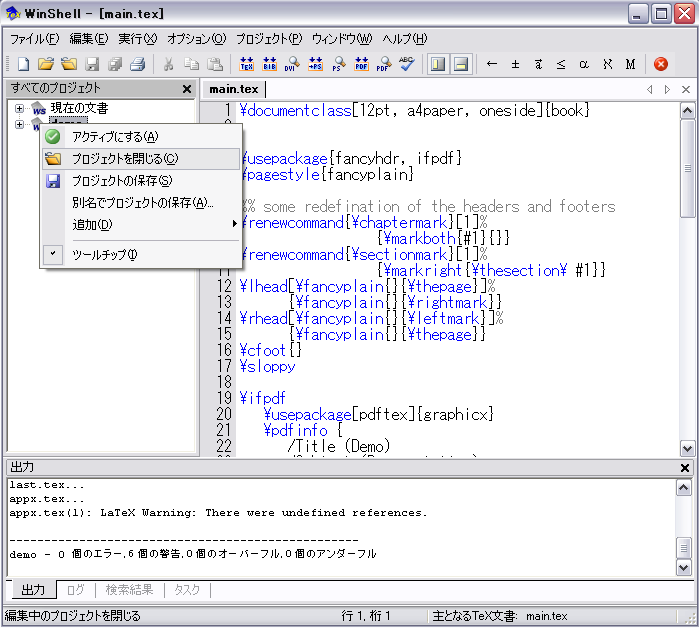Click the editor vertical scrollbar thumb
The height and width of the screenshot is (628, 699).
[687, 168]
